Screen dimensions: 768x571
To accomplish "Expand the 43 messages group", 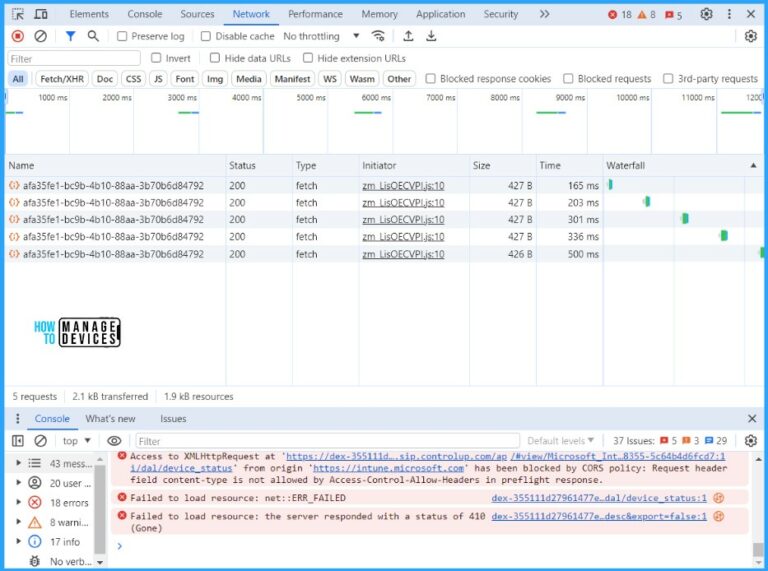I will pyautogui.click(x=19, y=463).
